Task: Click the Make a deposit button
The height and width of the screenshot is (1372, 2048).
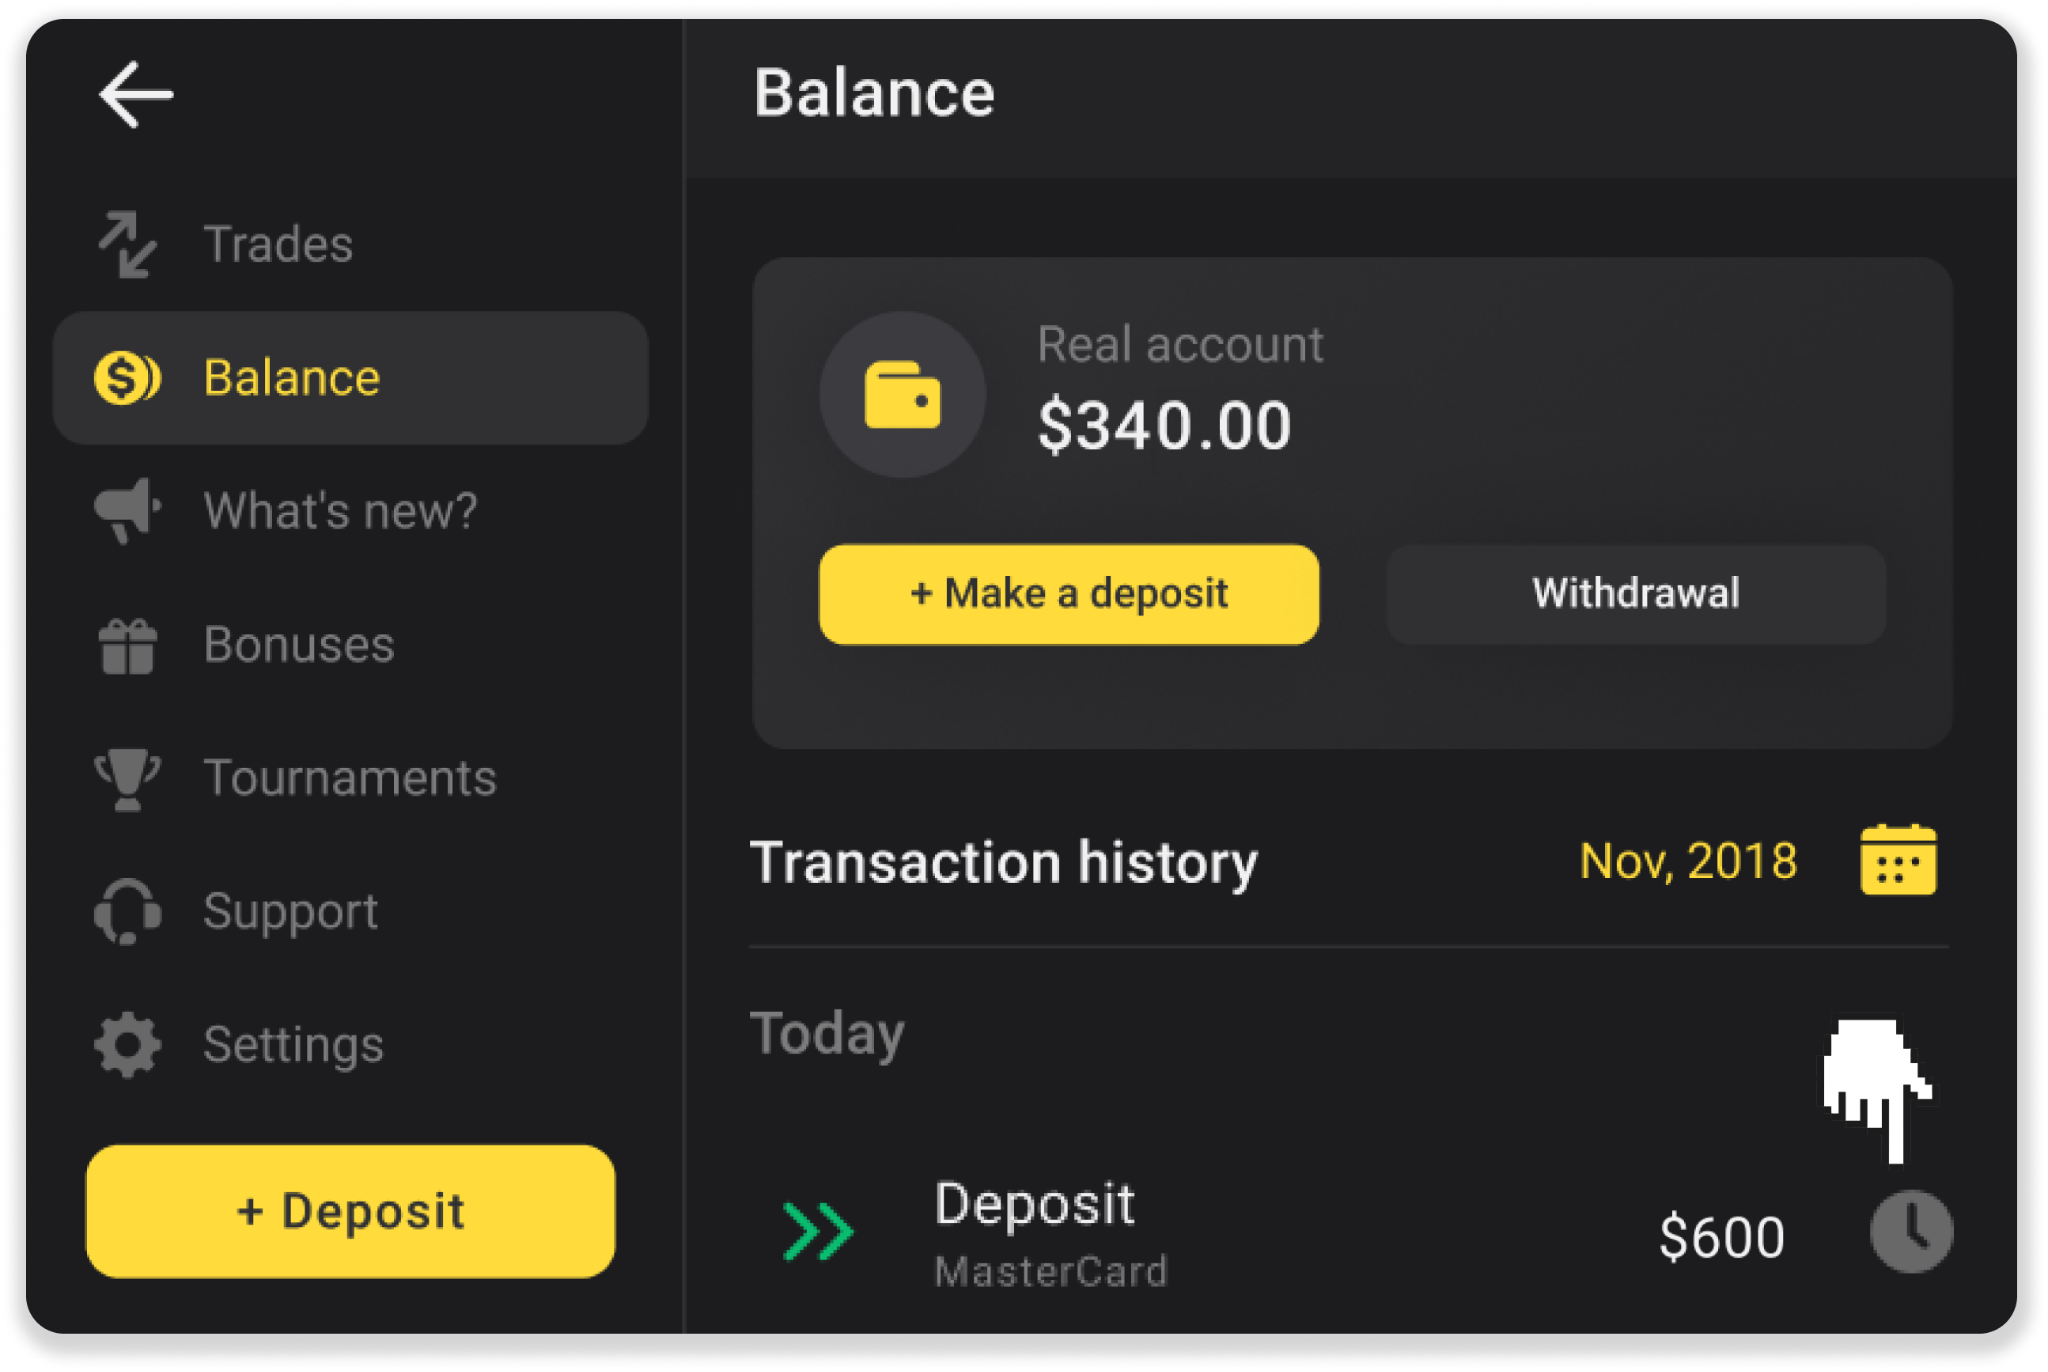Action: click(1068, 594)
